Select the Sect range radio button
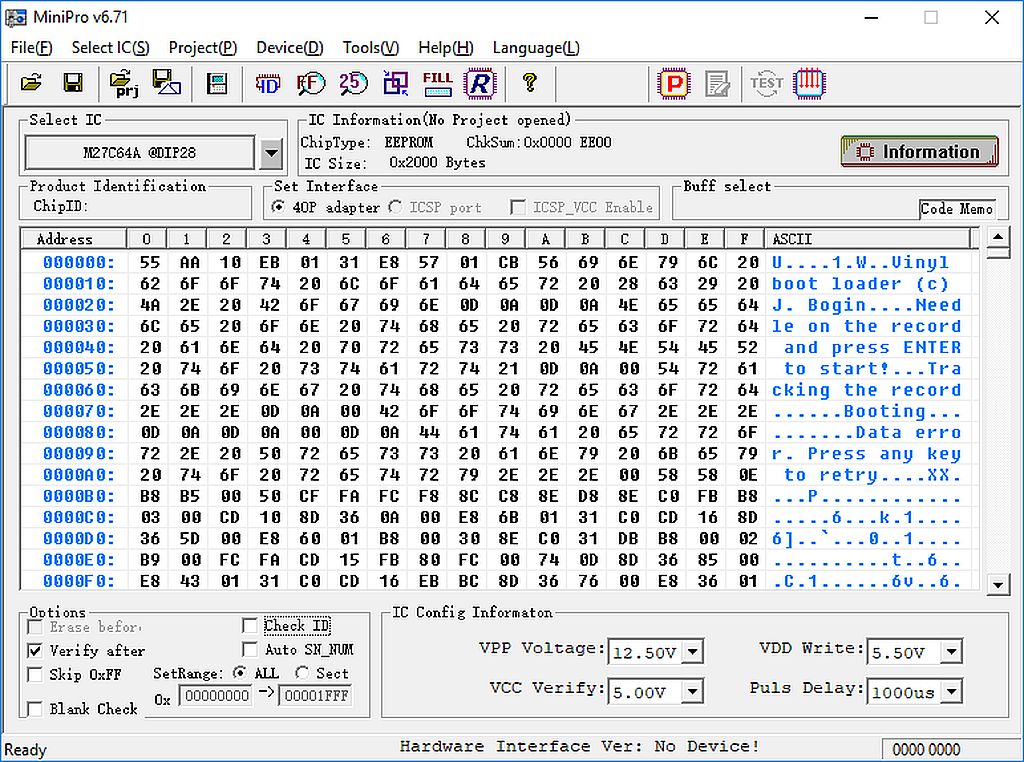The image size is (1024, 762). click(x=301, y=673)
